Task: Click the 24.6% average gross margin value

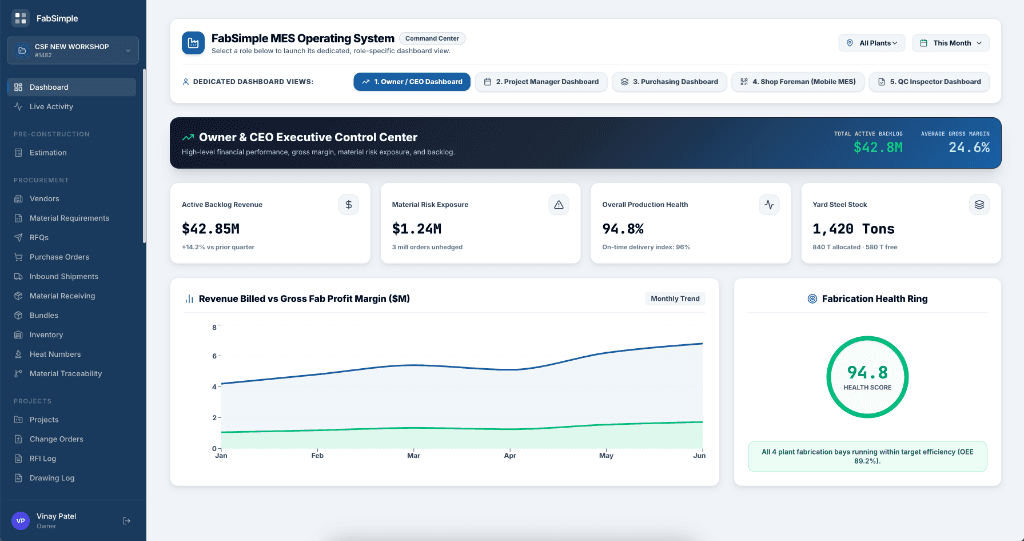Action: tap(969, 148)
